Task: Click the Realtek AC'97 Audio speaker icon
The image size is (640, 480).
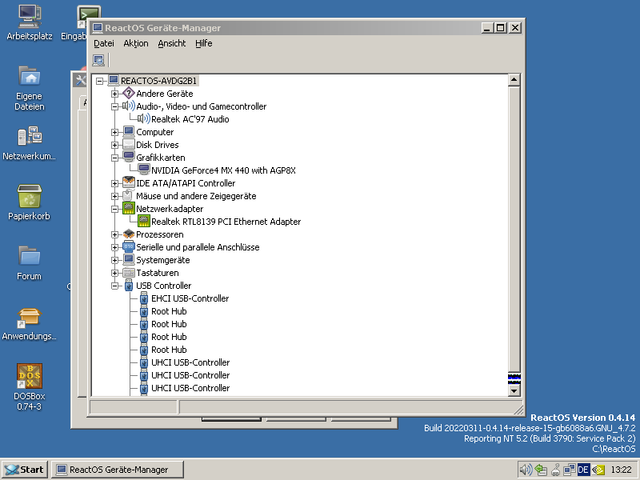Action: pyautogui.click(x=144, y=119)
